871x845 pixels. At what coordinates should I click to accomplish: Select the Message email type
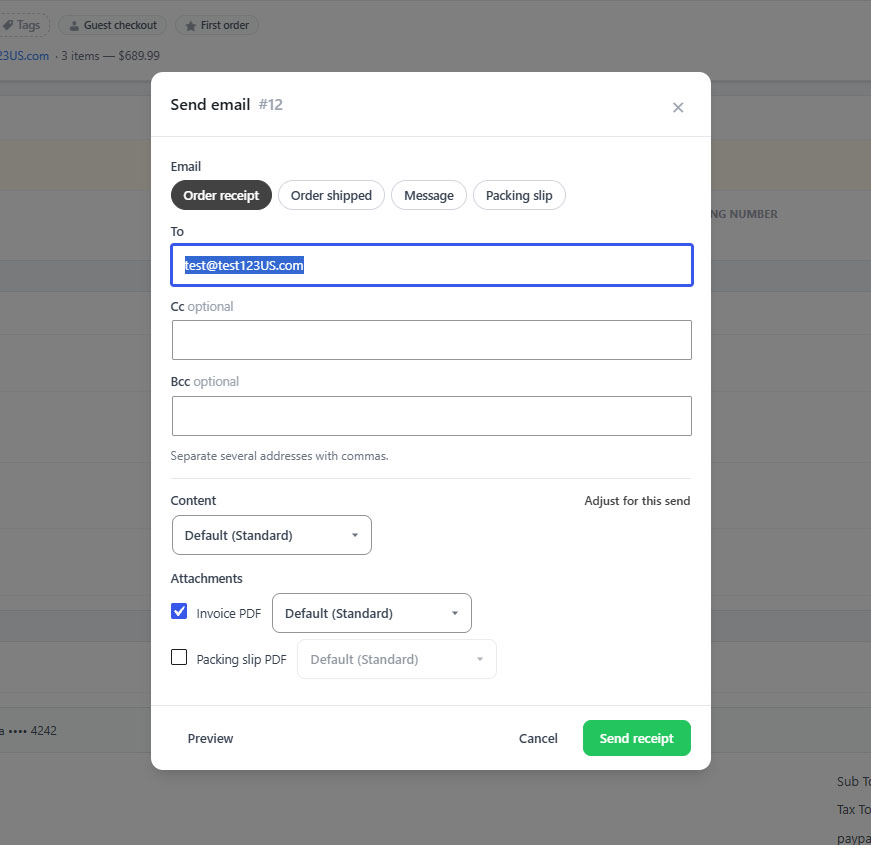pyautogui.click(x=429, y=196)
